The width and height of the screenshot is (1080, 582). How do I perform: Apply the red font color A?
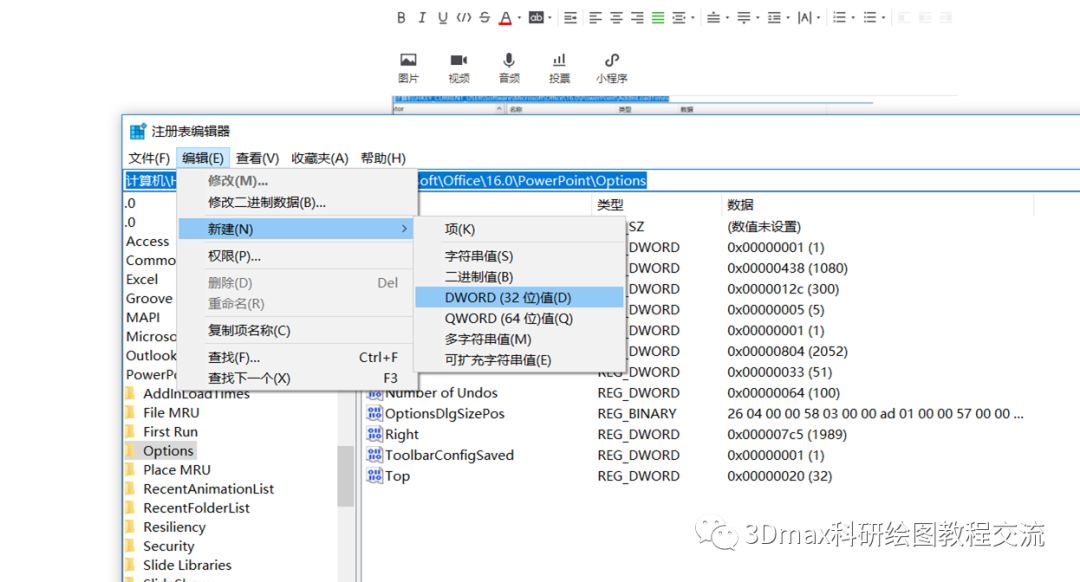coord(506,18)
